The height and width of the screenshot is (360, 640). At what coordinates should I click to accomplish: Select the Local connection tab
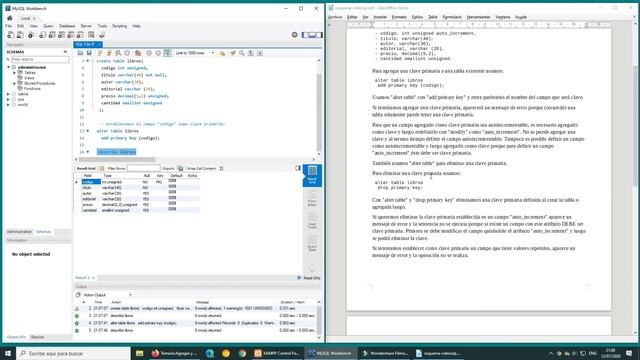point(28,18)
